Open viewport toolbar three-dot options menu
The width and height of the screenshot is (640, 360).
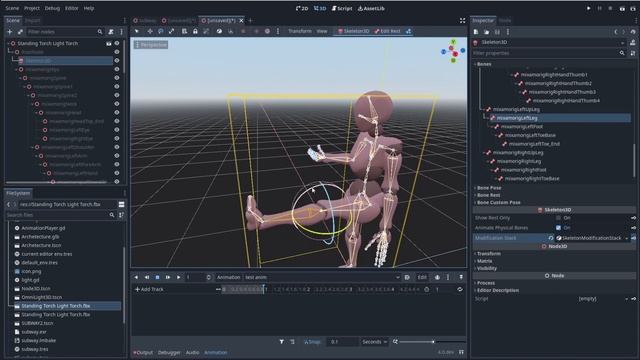[x=278, y=31]
